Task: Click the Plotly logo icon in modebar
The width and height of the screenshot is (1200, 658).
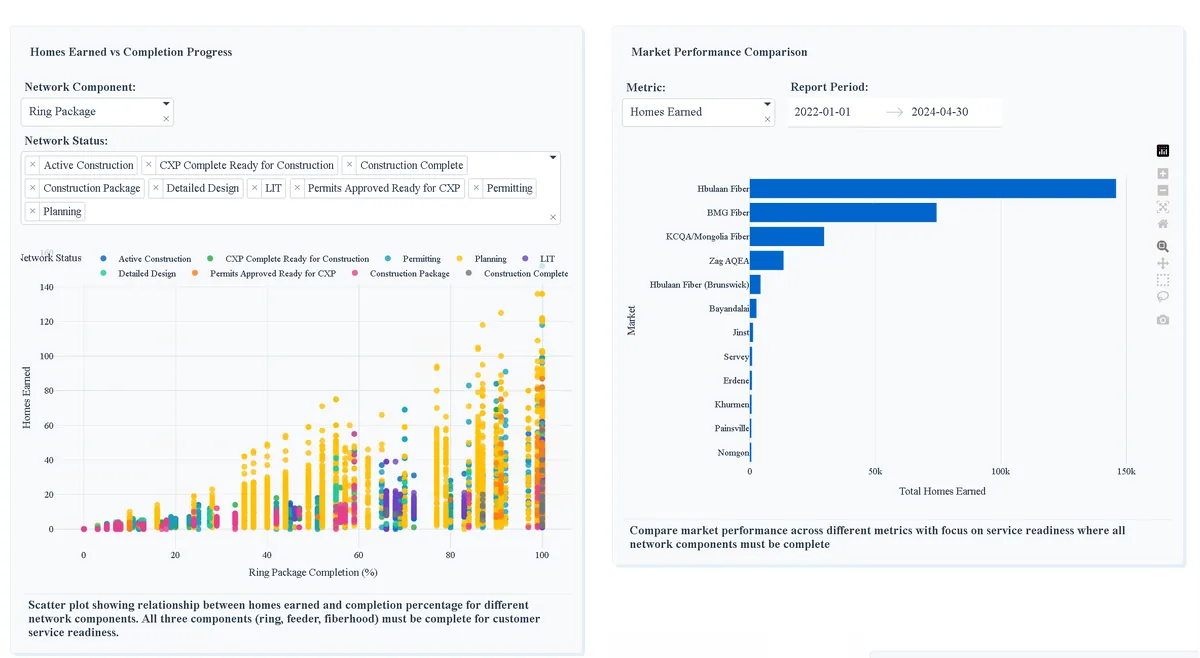Action: 1162,151
